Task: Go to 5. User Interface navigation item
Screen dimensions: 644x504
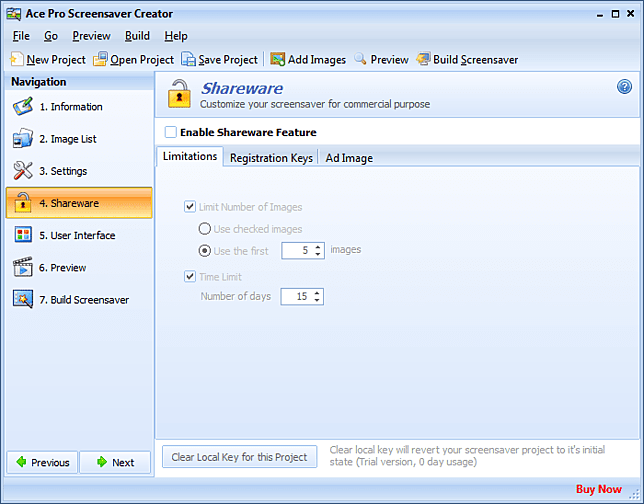Action: (79, 235)
